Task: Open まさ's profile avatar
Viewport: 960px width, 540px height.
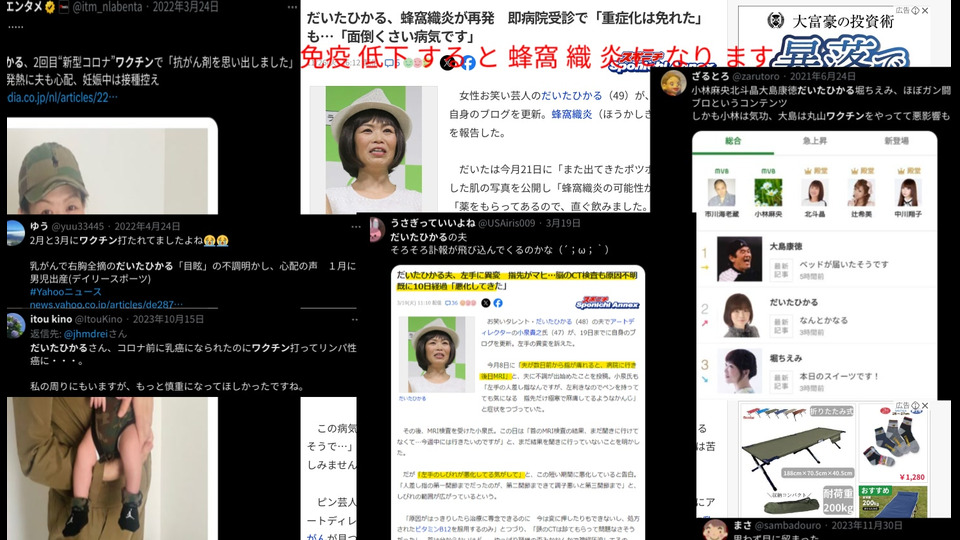Action: pyautogui.click(x=714, y=530)
